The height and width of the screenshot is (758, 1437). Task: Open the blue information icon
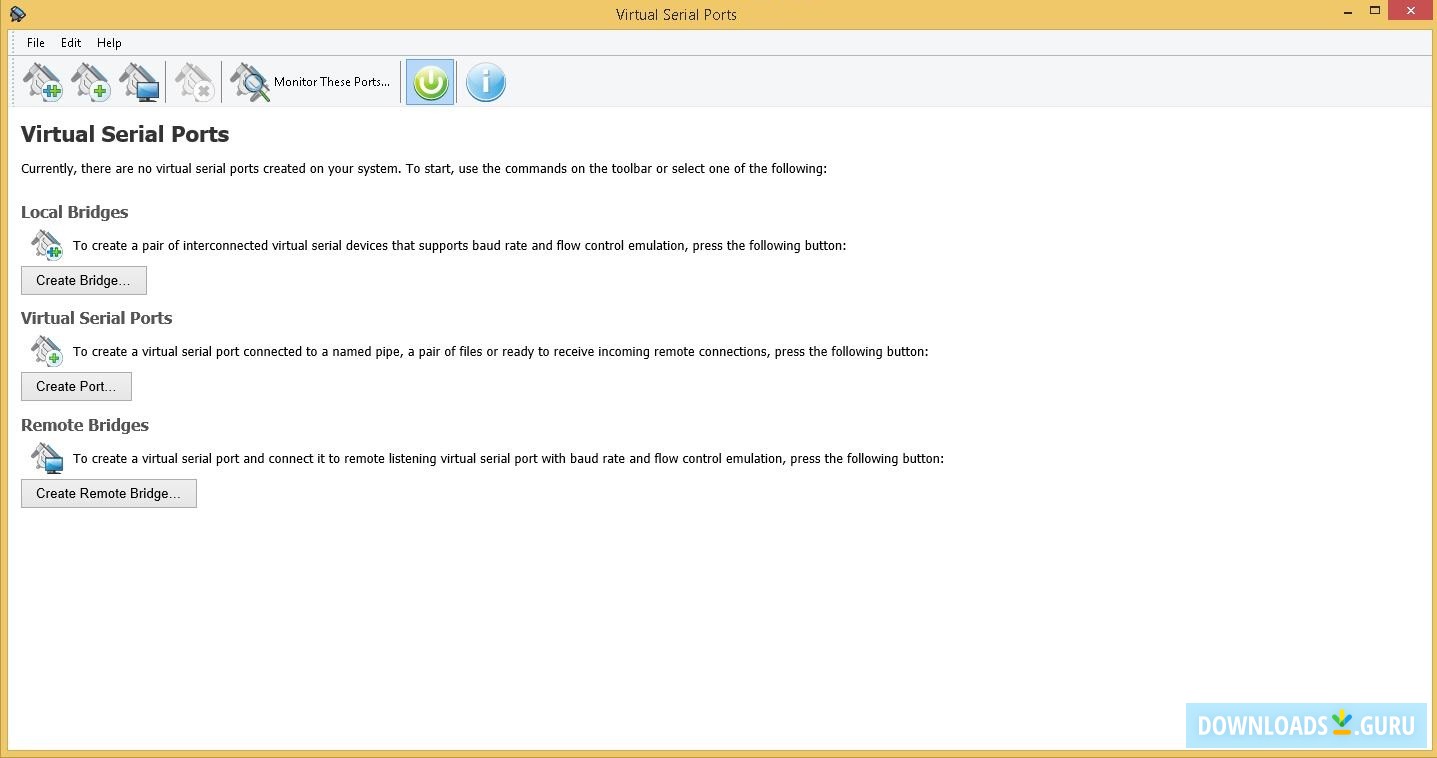tap(486, 82)
